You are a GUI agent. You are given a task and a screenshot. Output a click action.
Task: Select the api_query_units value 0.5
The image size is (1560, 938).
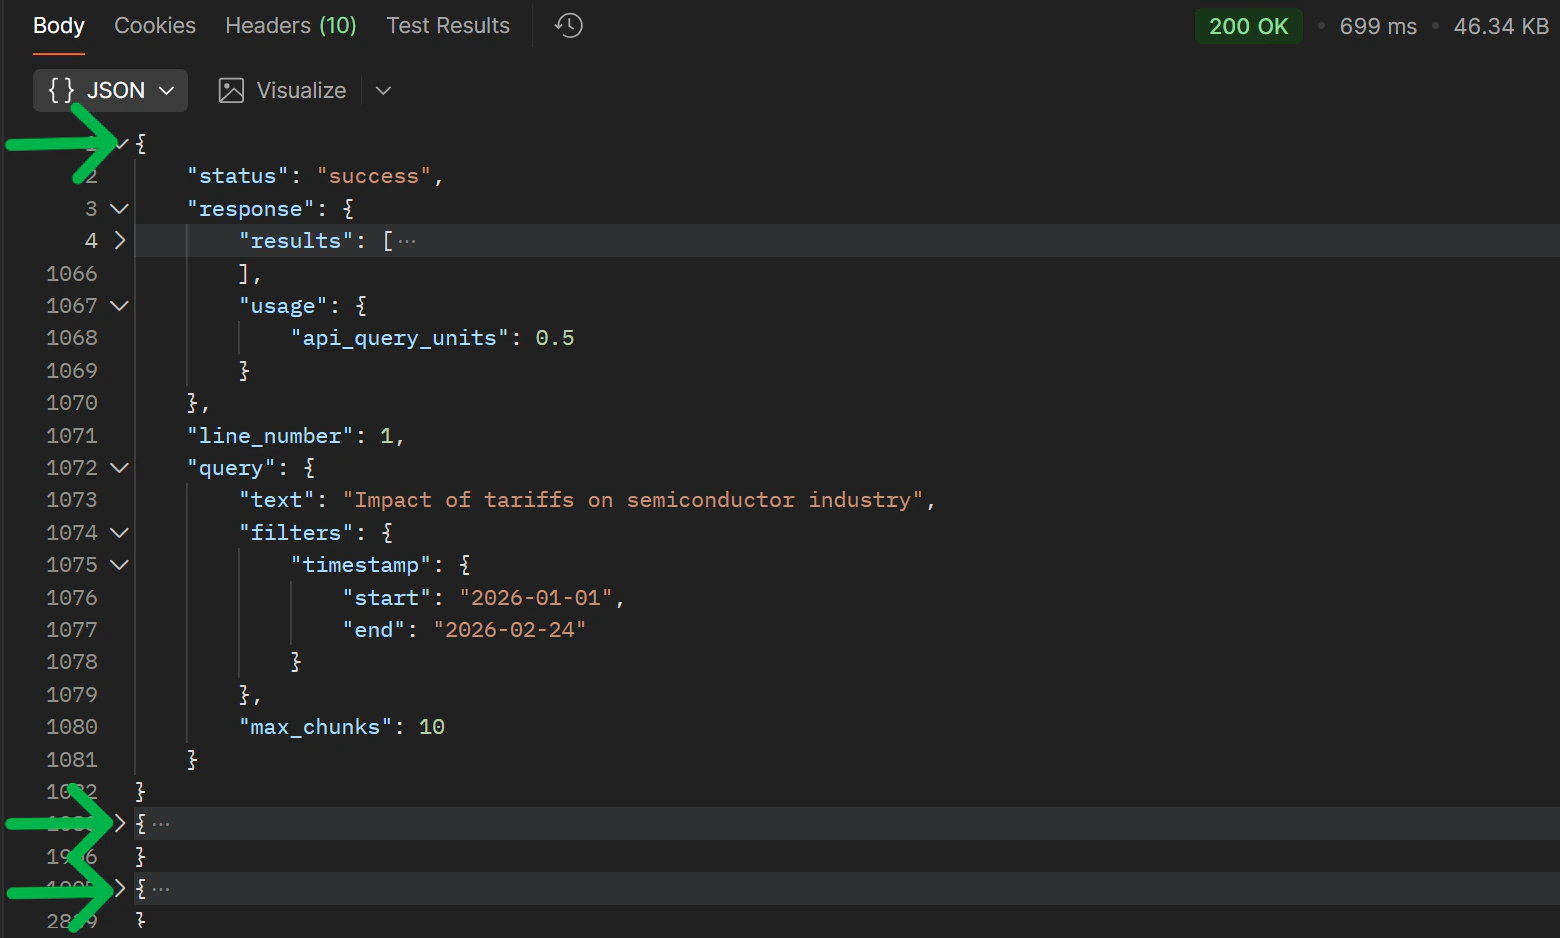(555, 337)
